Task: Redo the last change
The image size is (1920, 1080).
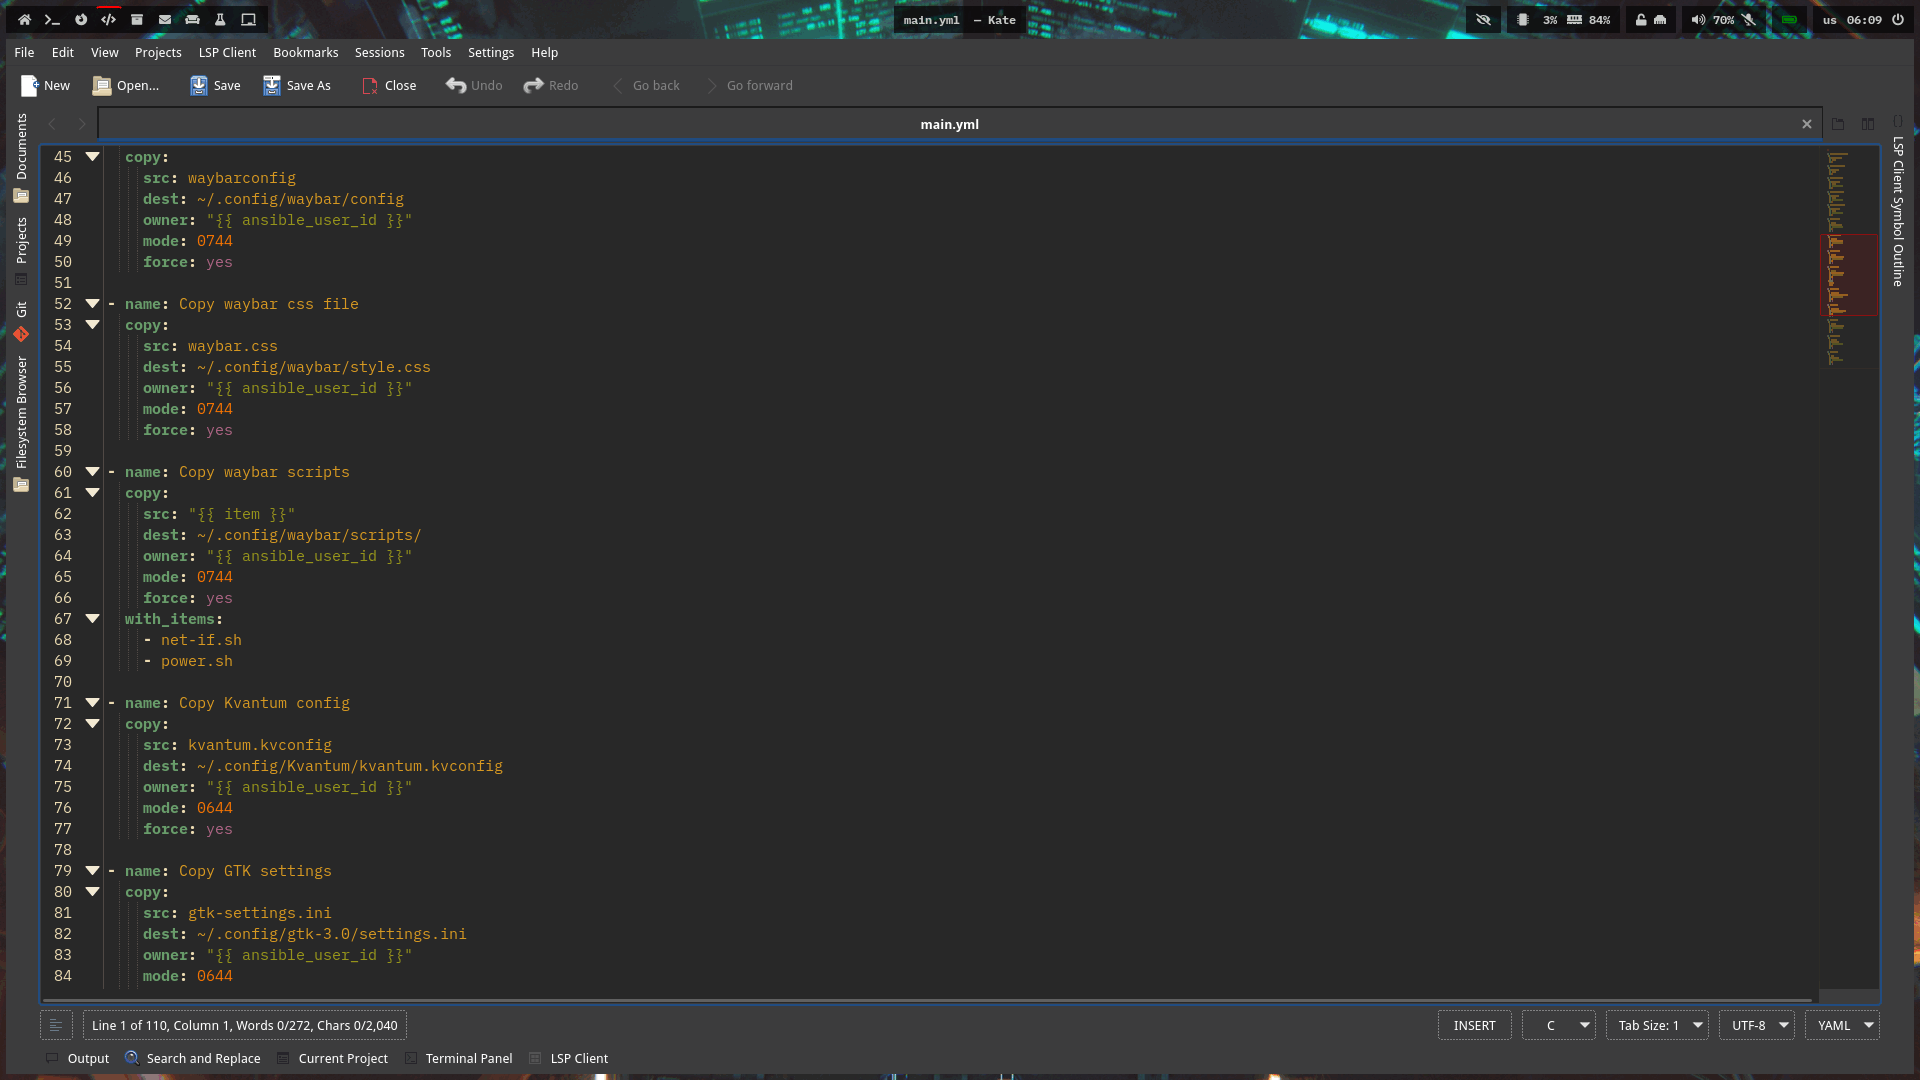Action: (550, 85)
